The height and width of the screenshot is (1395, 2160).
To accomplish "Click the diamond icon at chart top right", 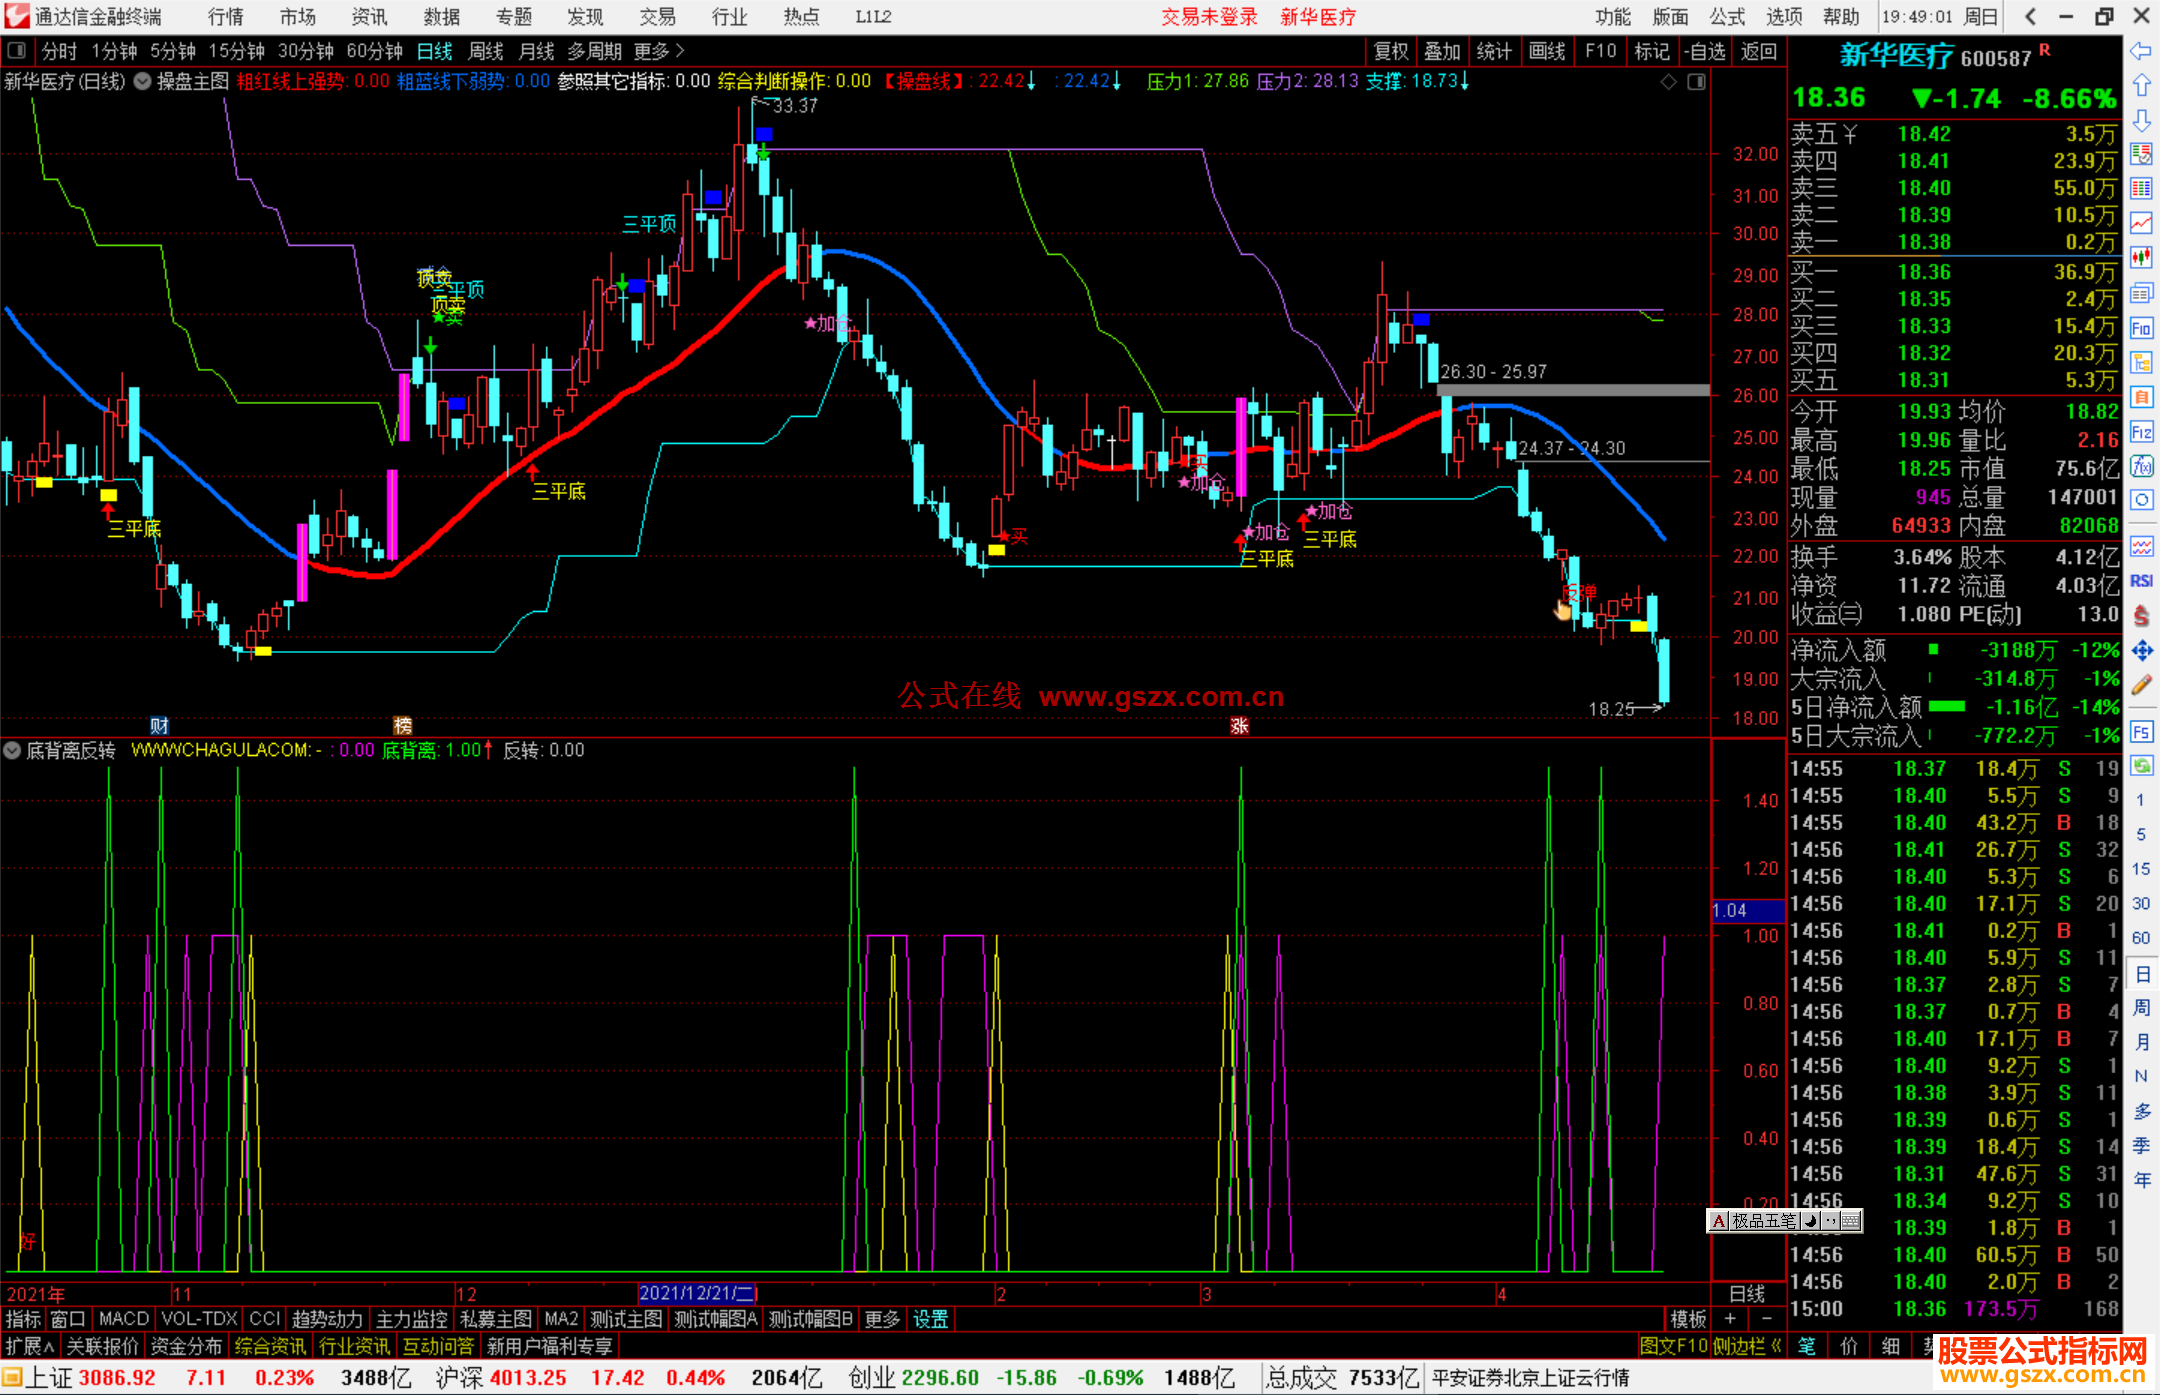I will click(1668, 82).
